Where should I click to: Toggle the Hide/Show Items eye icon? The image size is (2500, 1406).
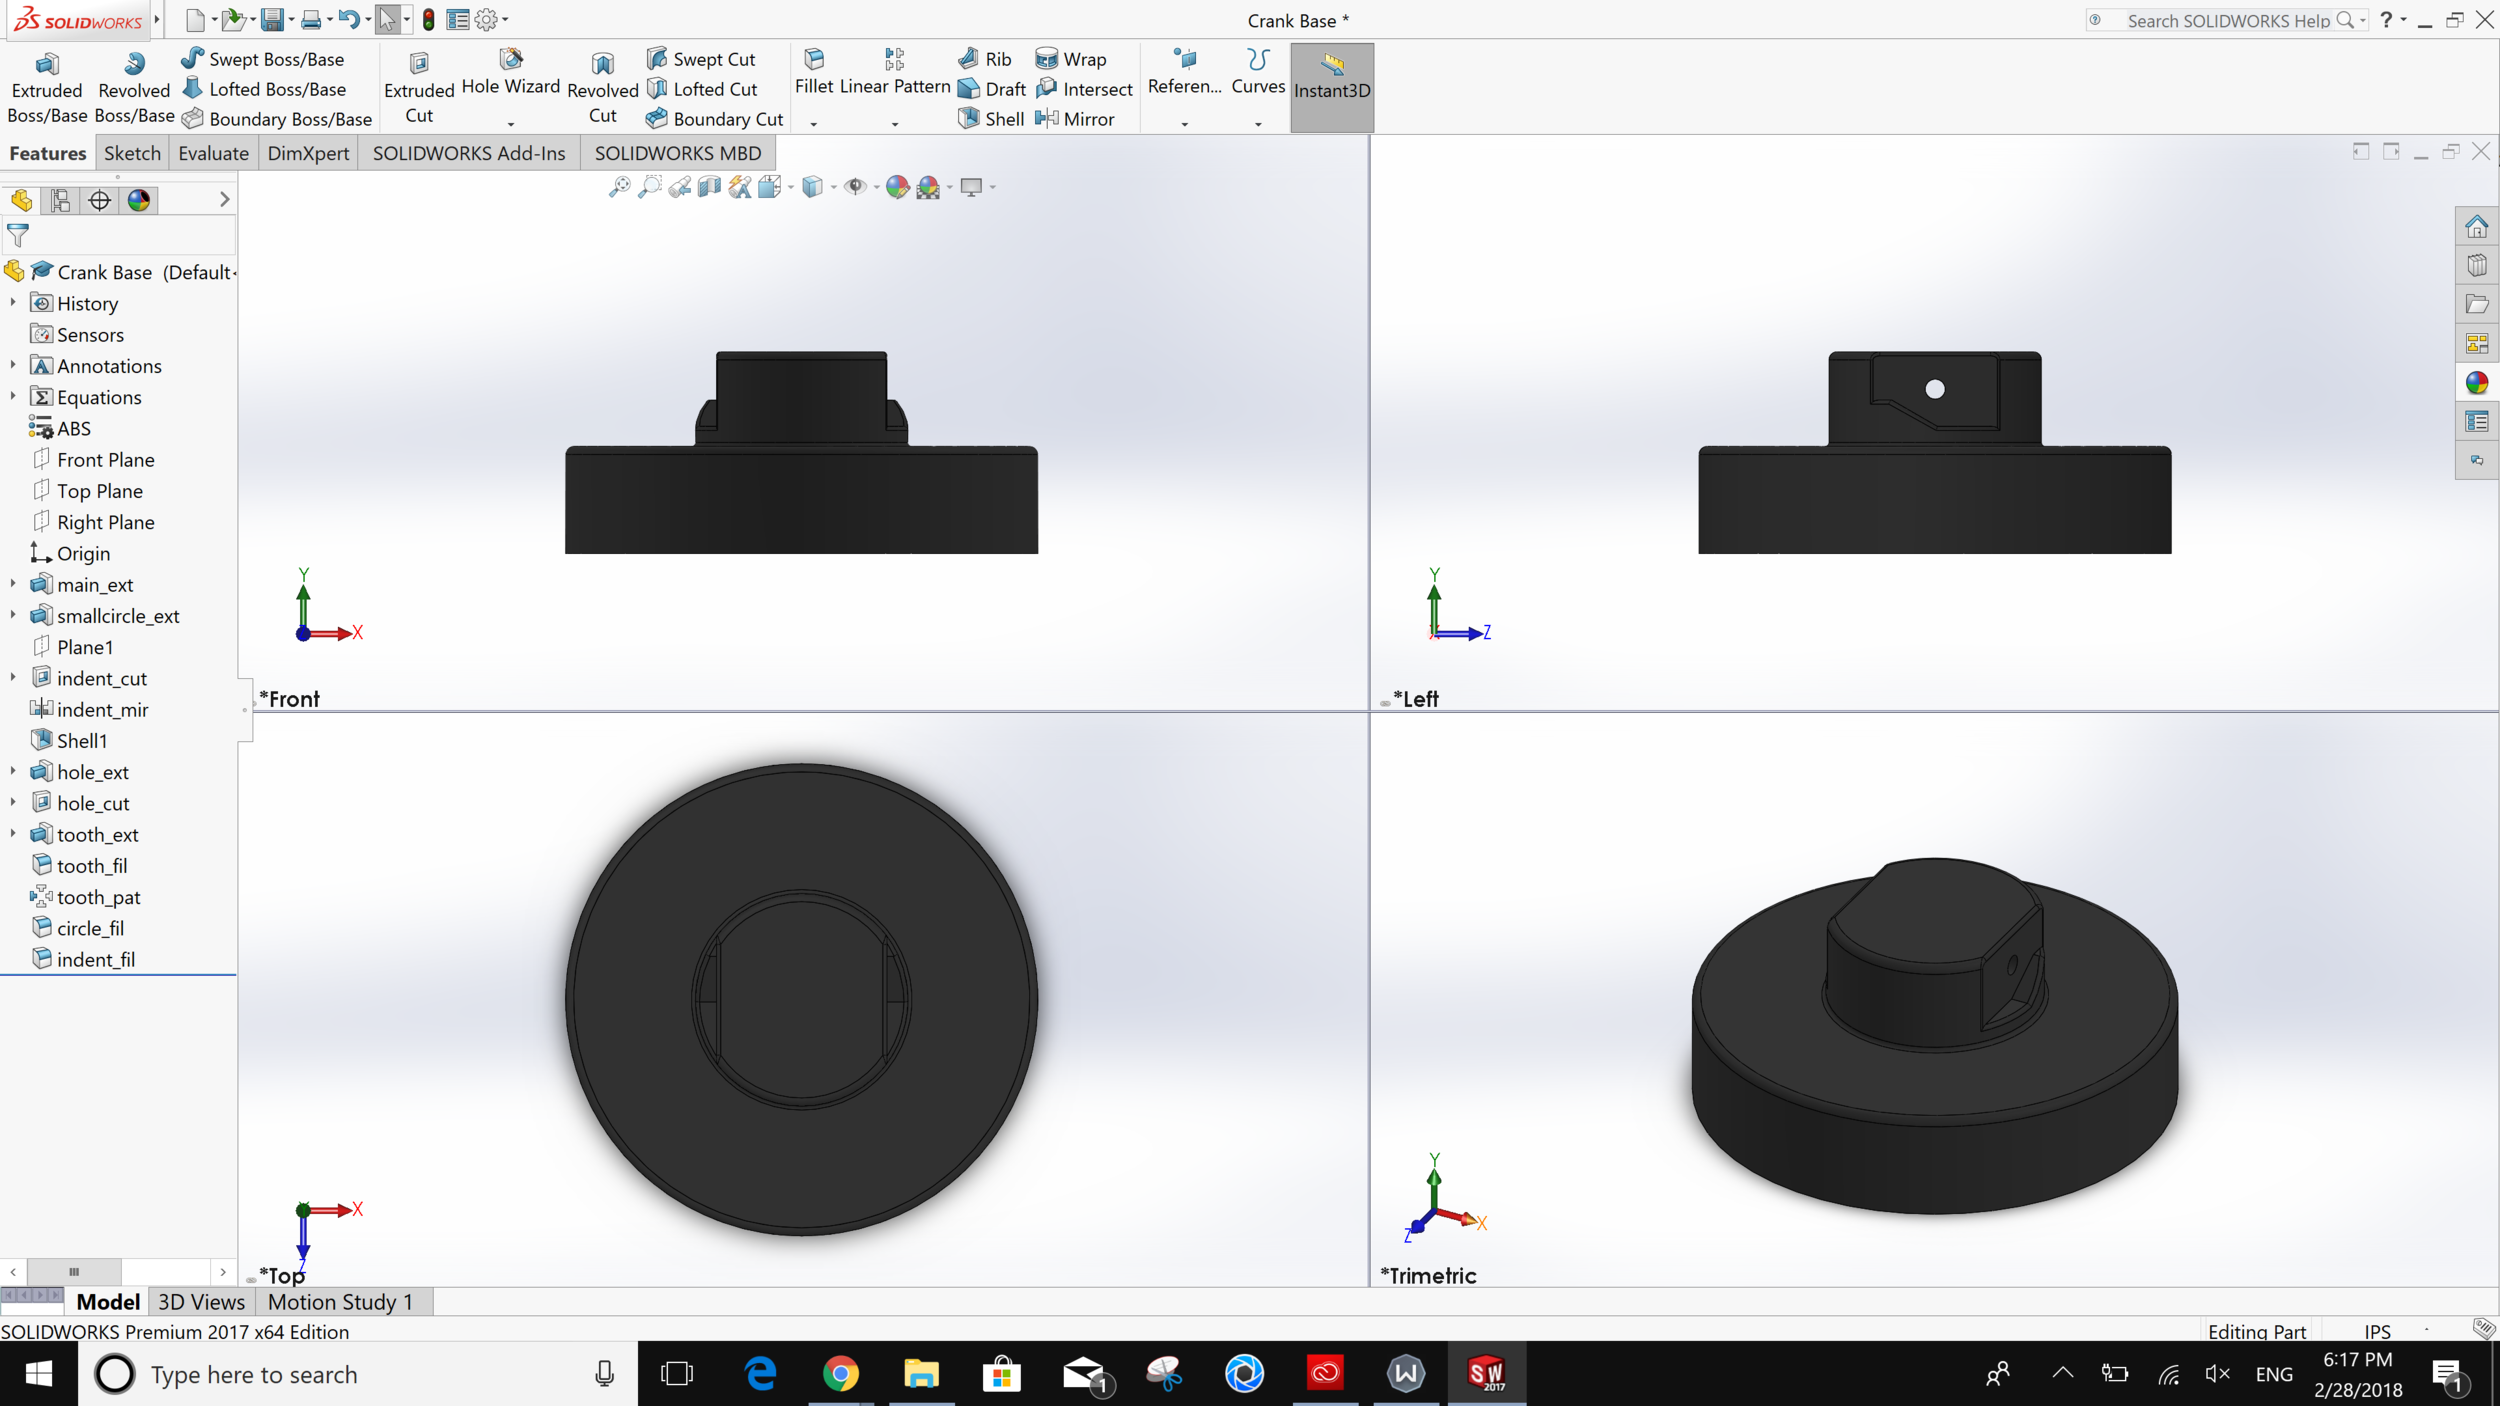tap(854, 187)
